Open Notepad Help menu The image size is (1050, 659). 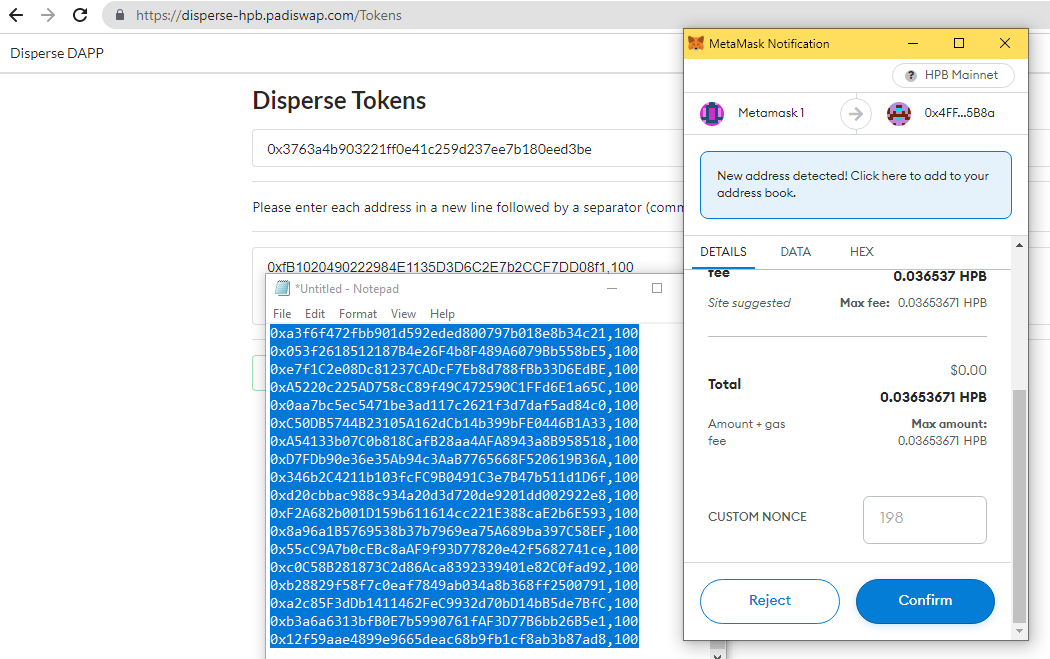[x=442, y=313]
